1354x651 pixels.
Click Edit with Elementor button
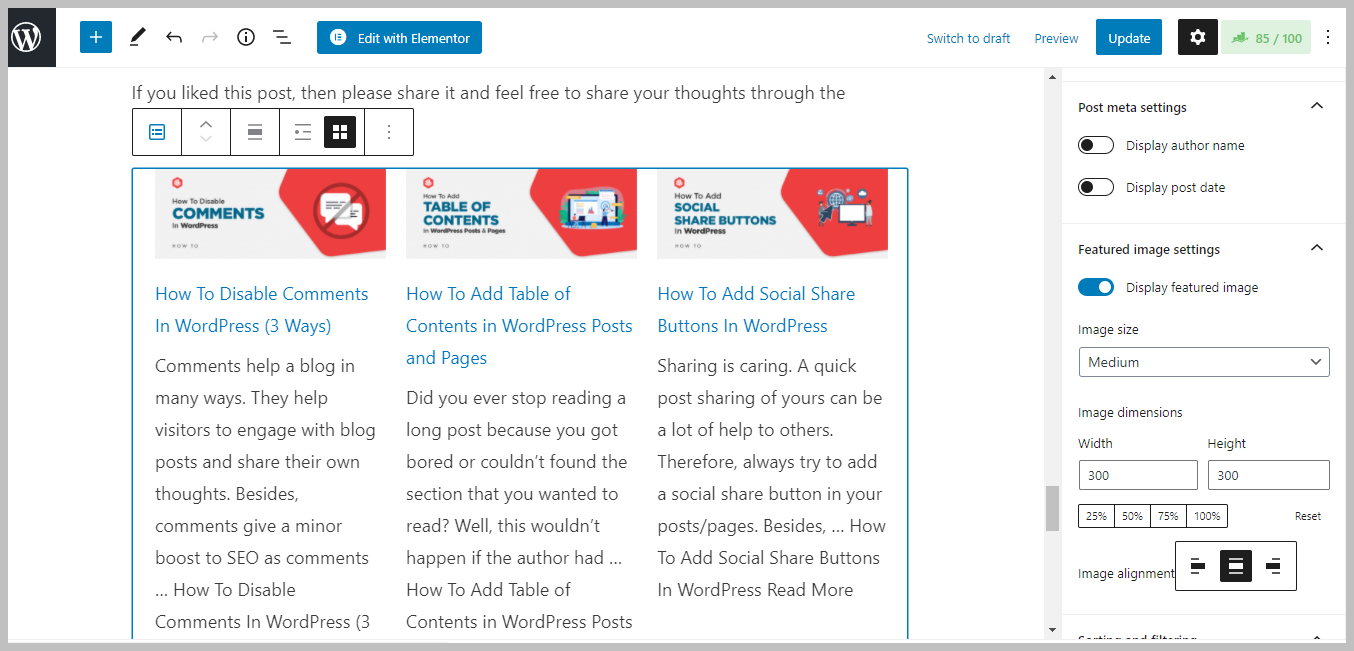[400, 38]
